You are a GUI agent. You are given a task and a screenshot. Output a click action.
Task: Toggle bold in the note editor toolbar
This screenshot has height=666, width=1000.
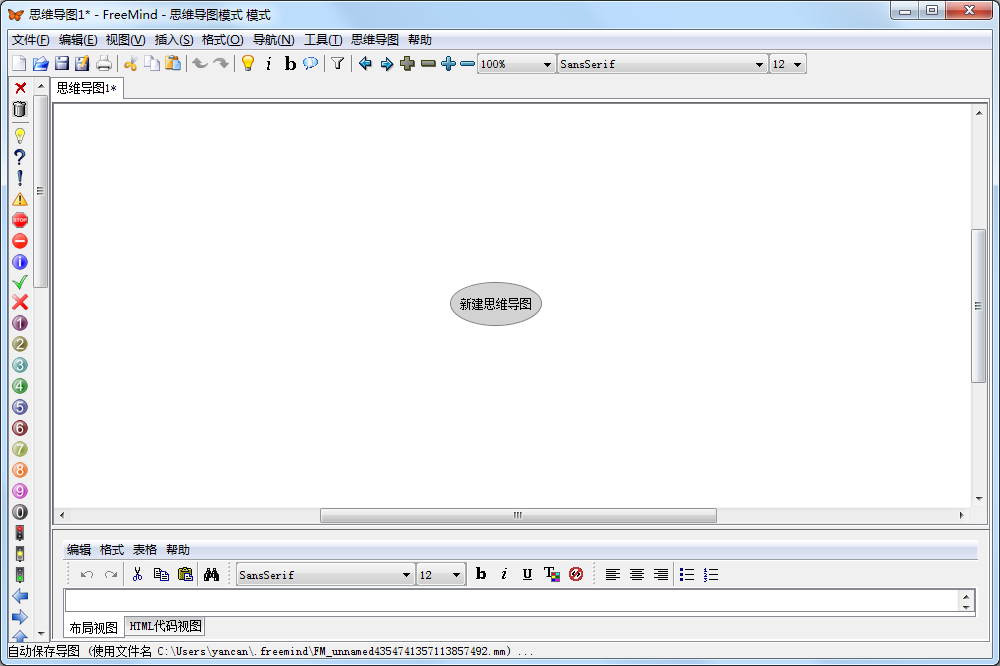click(x=481, y=575)
